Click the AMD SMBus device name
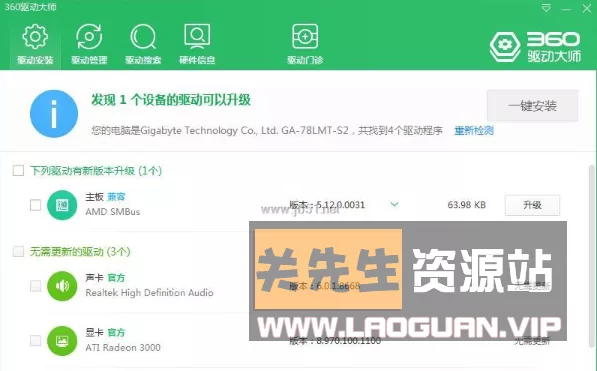Screen dimensions: 597x371 click(x=113, y=212)
